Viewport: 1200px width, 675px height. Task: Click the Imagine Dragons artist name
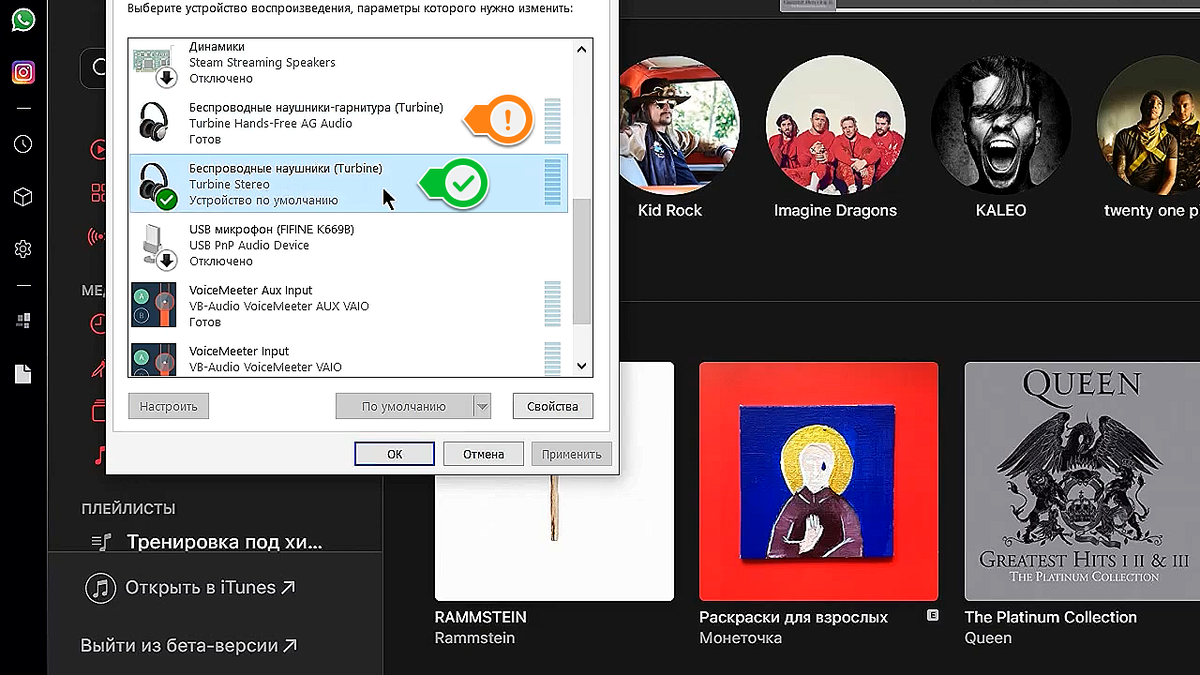(835, 210)
